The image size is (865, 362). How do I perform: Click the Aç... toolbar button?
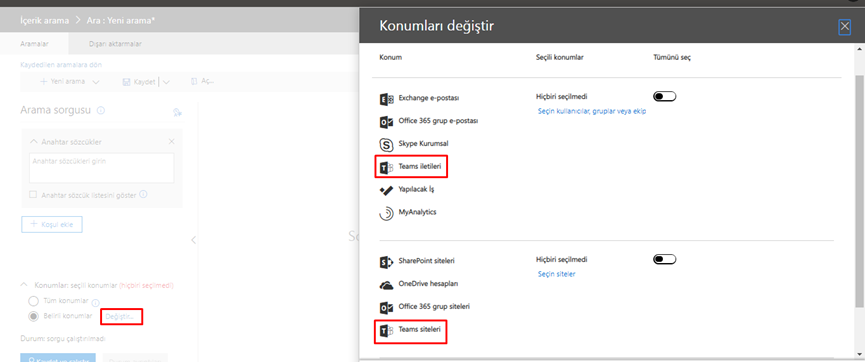[x=202, y=82]
